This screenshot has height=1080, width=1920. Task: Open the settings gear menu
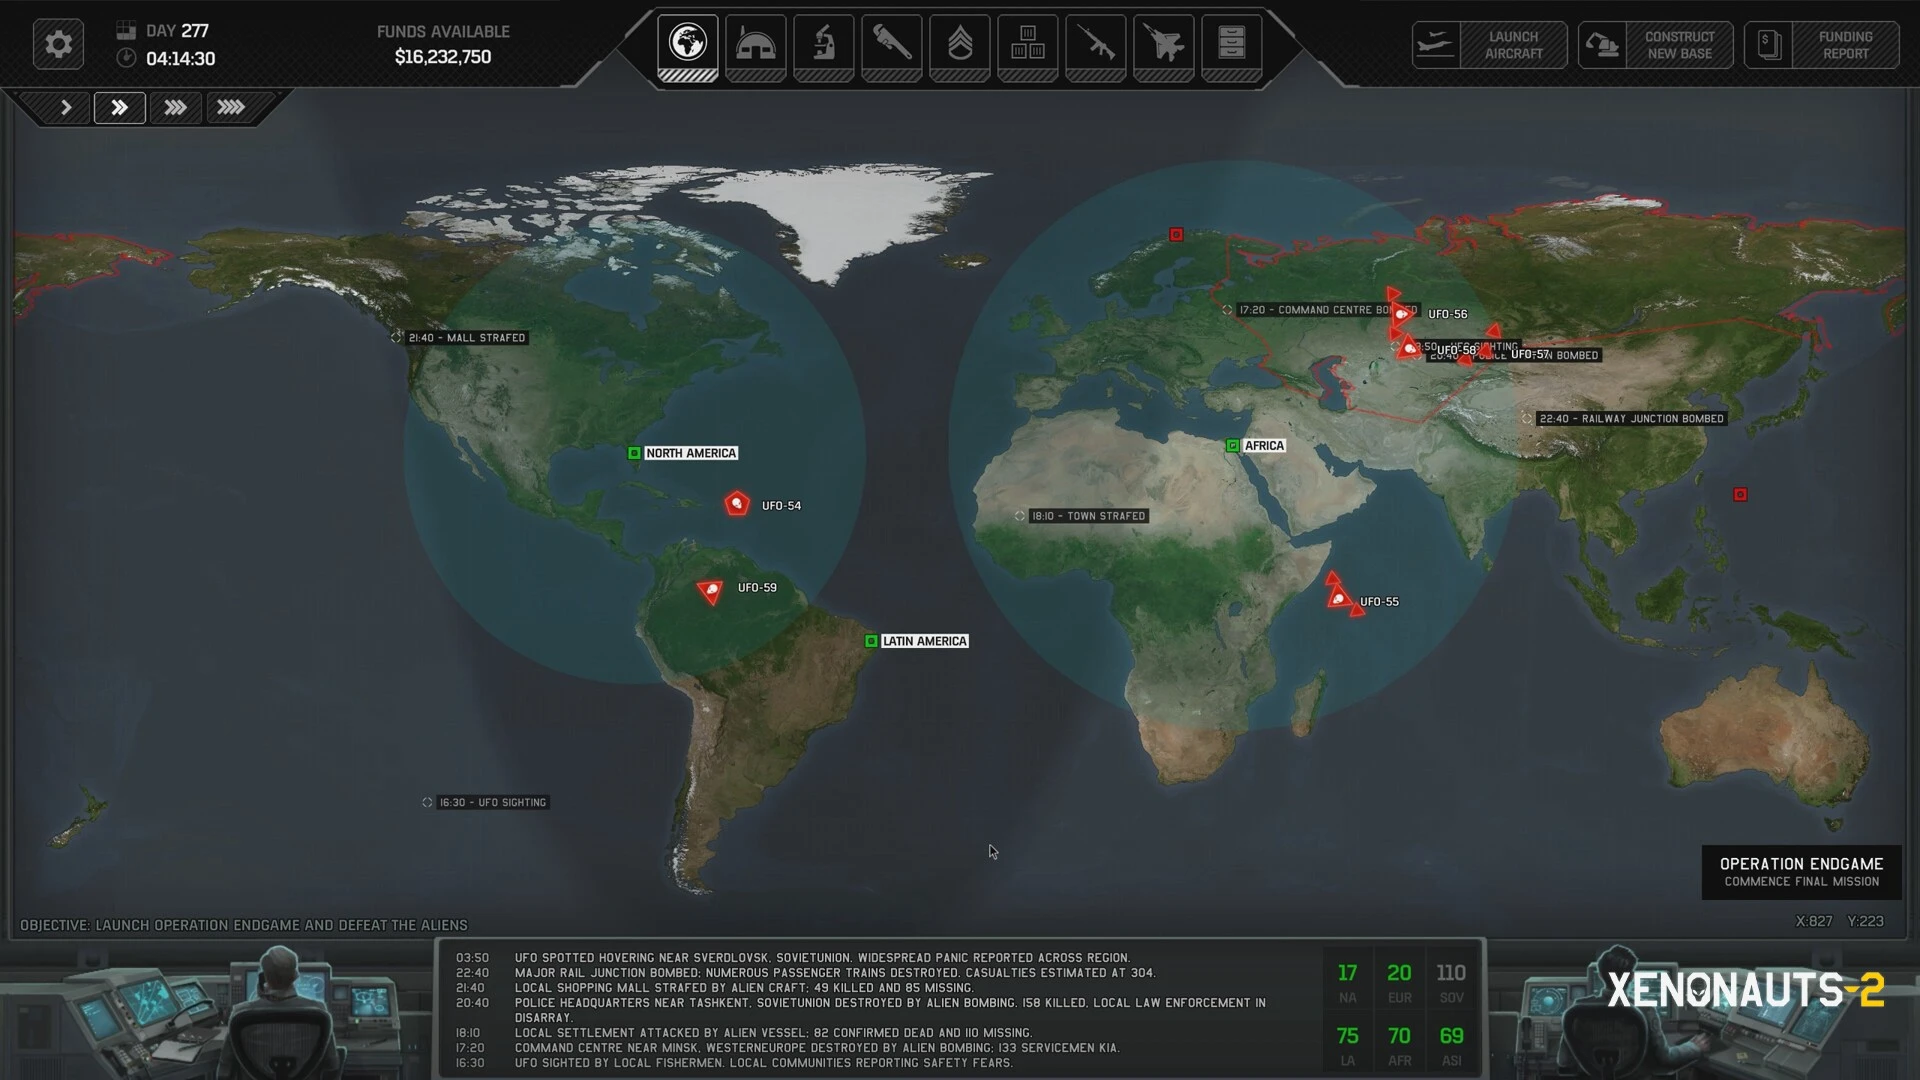pos(58,45)
